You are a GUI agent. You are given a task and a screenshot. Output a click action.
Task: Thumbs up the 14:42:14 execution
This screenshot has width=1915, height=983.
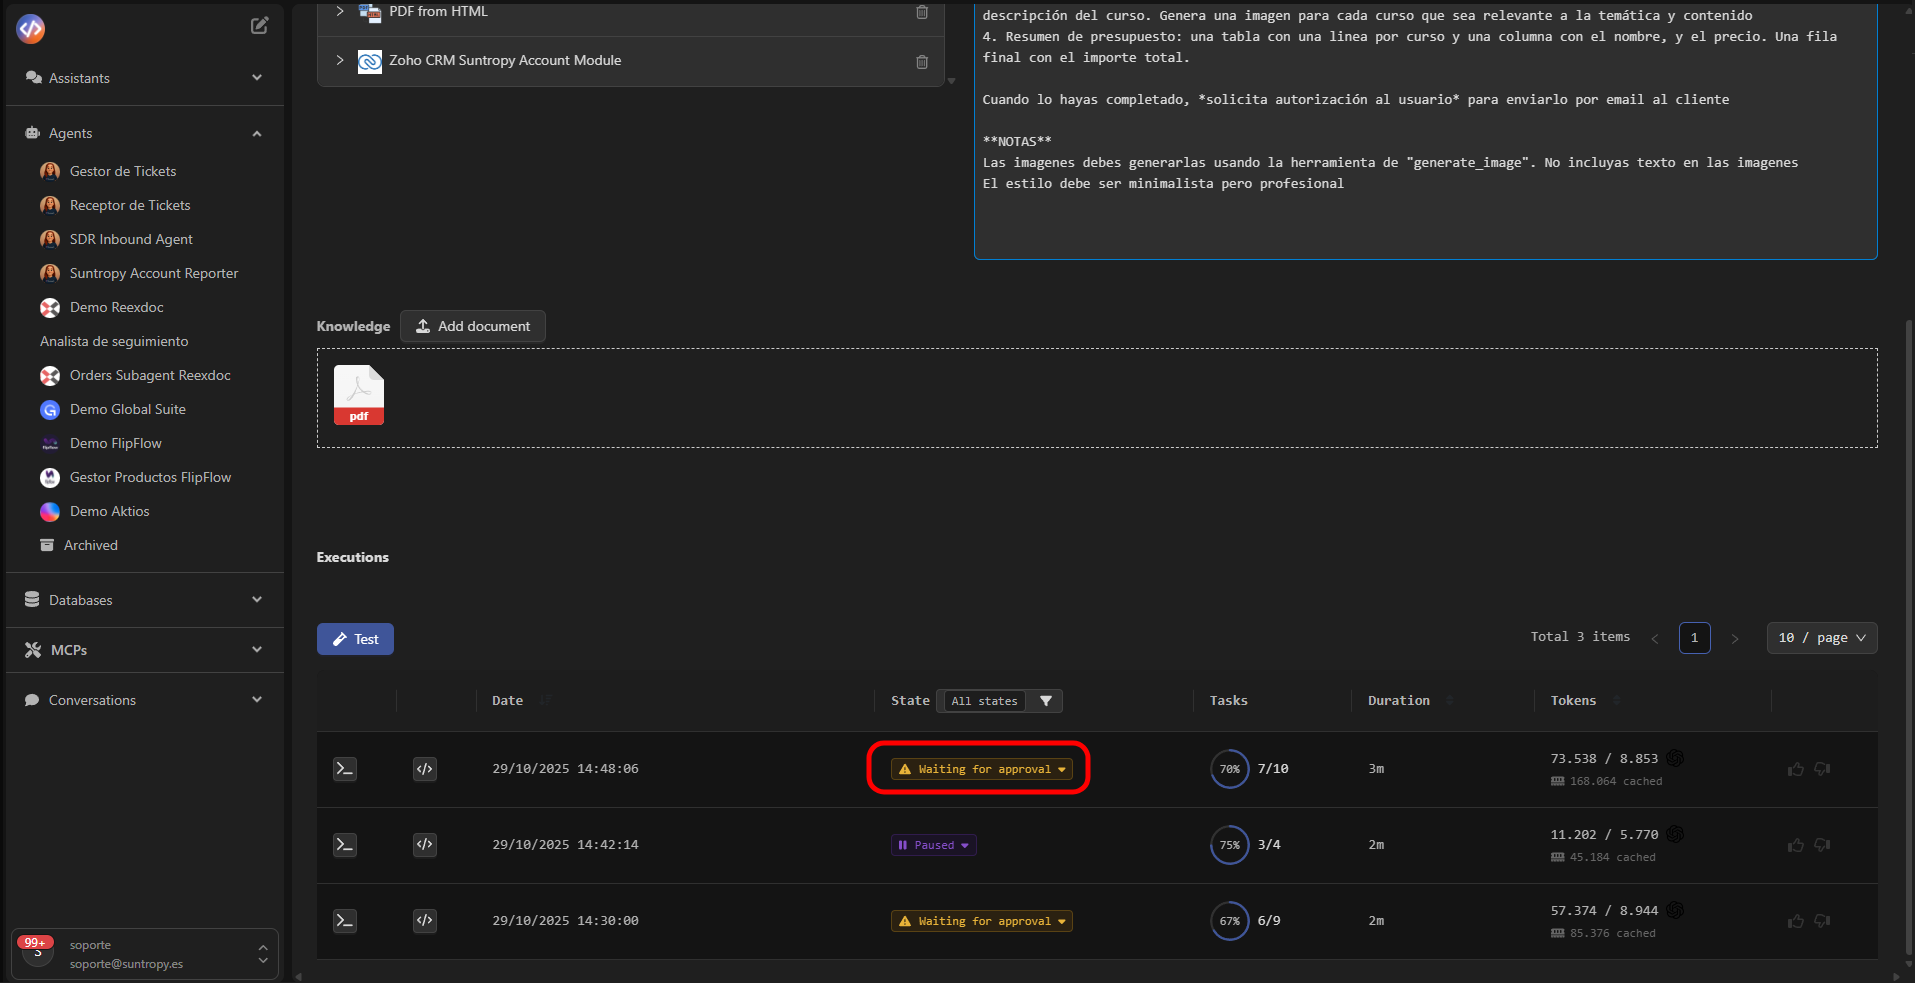1796,845
